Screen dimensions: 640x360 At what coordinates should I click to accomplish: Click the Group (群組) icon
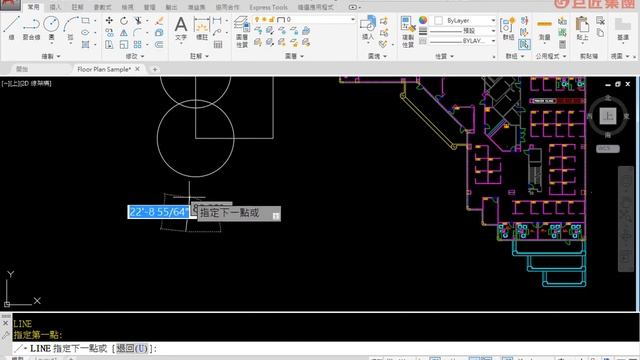pyautogui.click(x=508, y=29)
